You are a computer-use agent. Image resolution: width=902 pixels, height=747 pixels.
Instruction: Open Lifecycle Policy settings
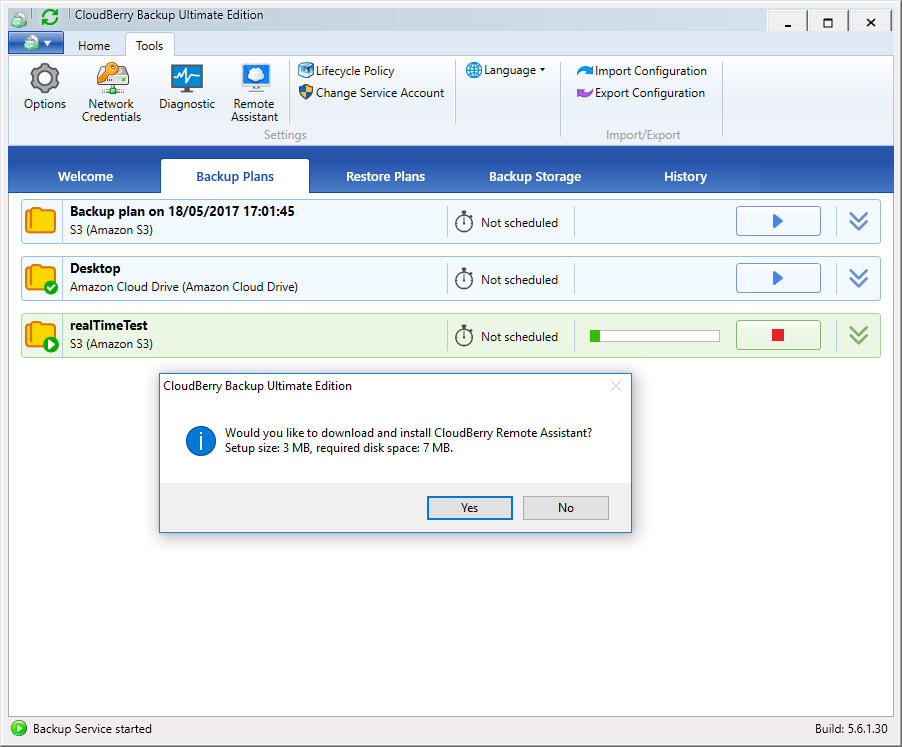346,71
